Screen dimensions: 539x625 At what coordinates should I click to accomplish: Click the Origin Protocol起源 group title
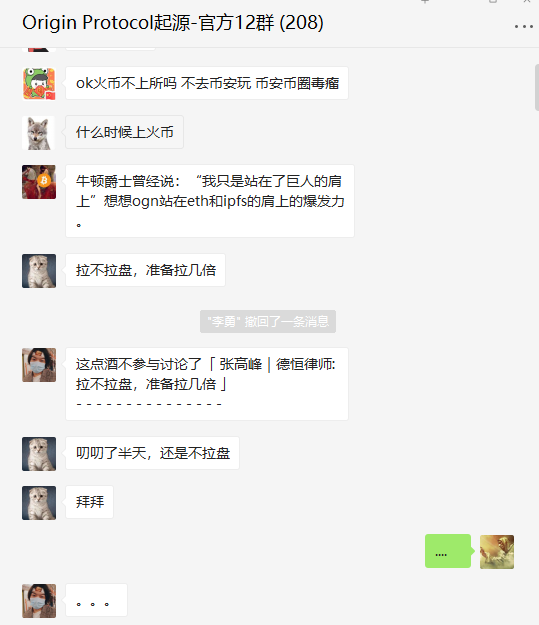pos(173,22)
